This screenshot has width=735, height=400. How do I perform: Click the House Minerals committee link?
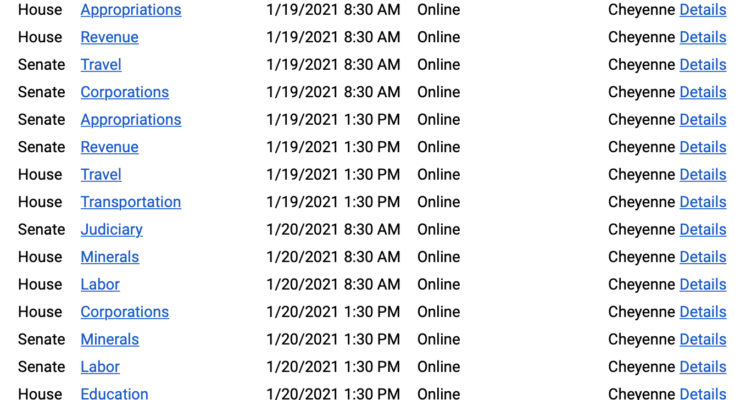tap(110, 257)
